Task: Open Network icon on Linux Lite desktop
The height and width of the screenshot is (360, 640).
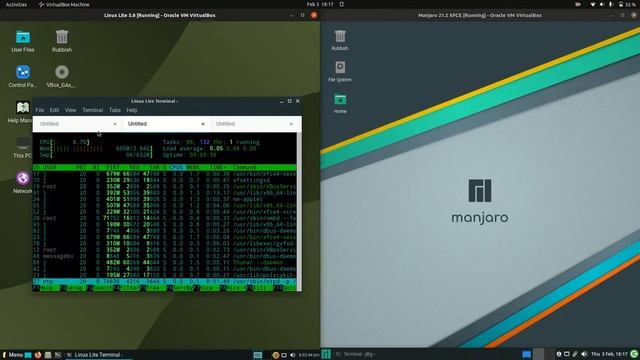Action: (x=23, y=182)
